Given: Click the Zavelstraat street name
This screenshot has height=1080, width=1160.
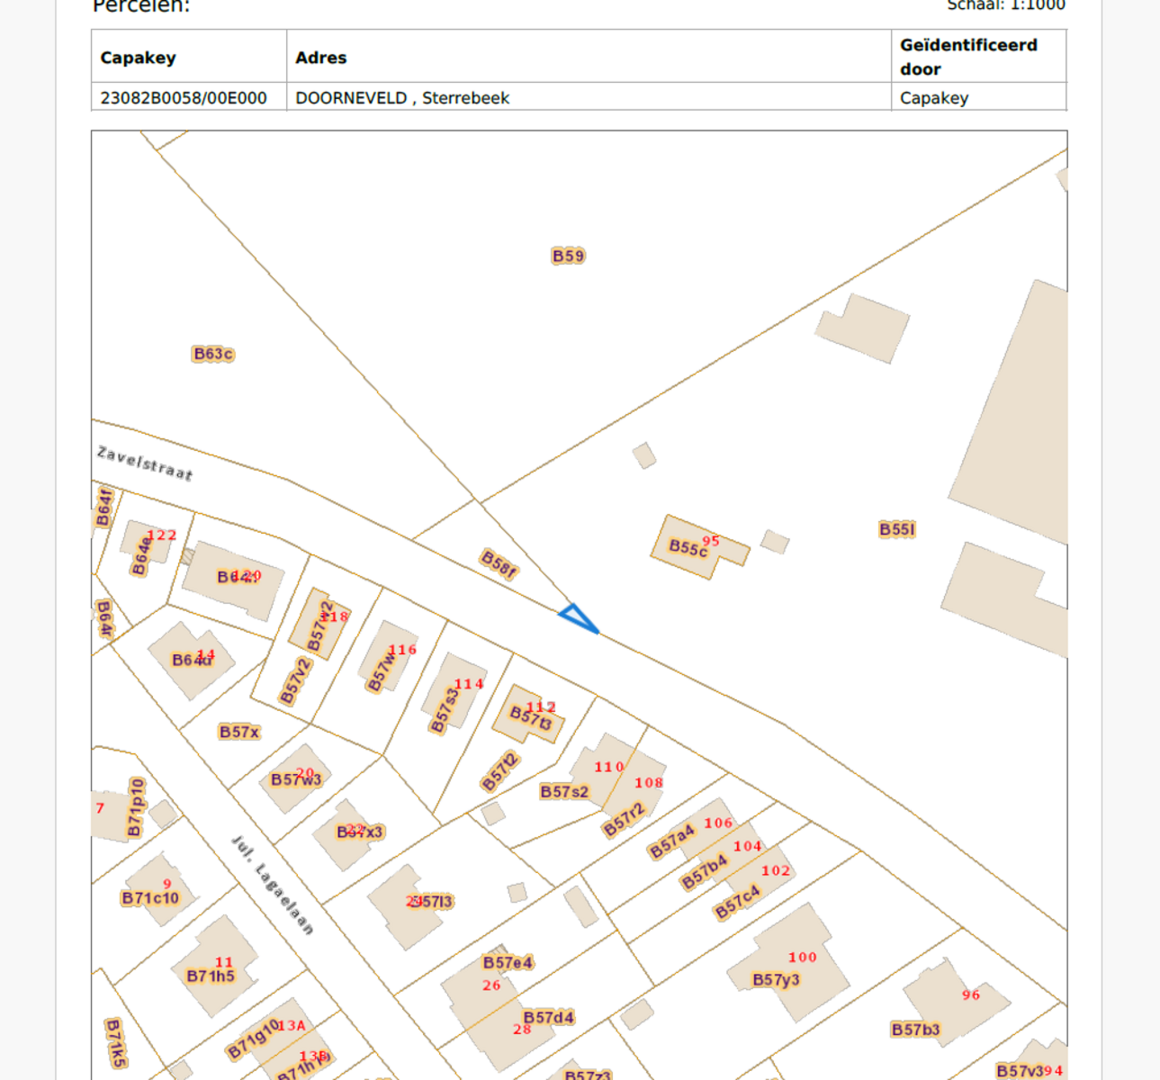Looking at the screenshot, I should pyautogui.click(x=144, y=464).
